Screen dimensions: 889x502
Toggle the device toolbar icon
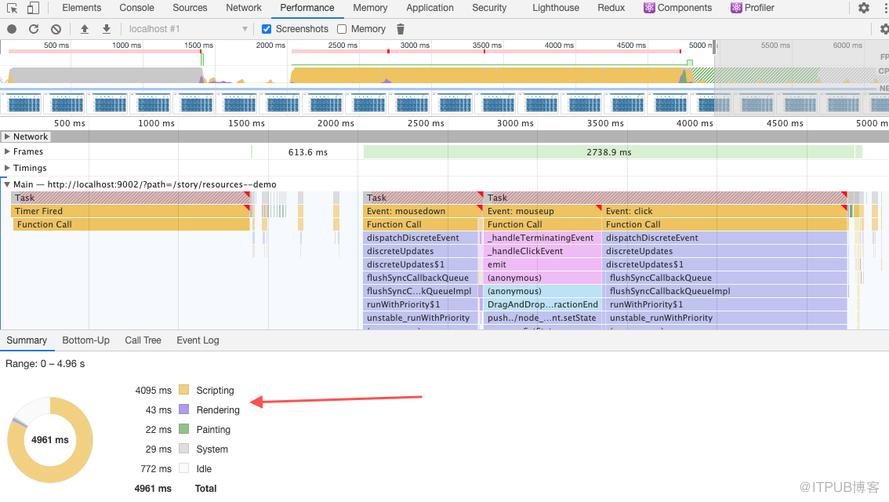pos(33,8)
